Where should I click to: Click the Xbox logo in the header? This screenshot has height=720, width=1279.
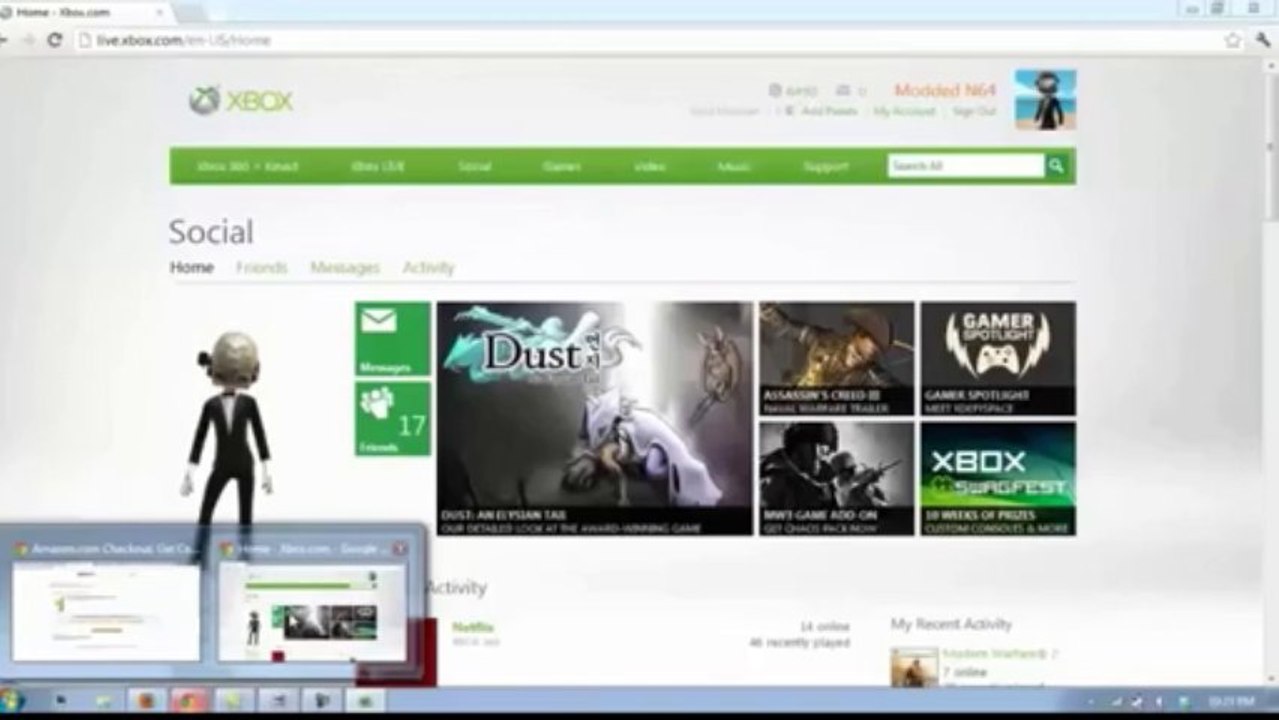click(x=241, y=101)
